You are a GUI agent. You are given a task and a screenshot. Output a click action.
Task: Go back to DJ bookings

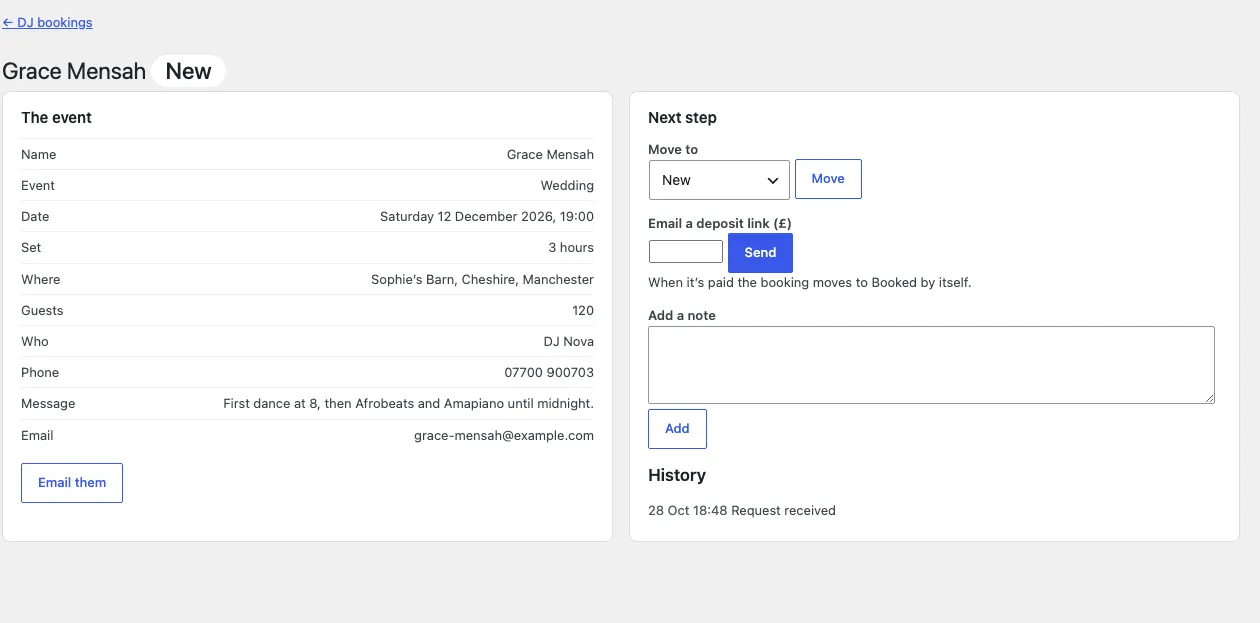[47, 22]
